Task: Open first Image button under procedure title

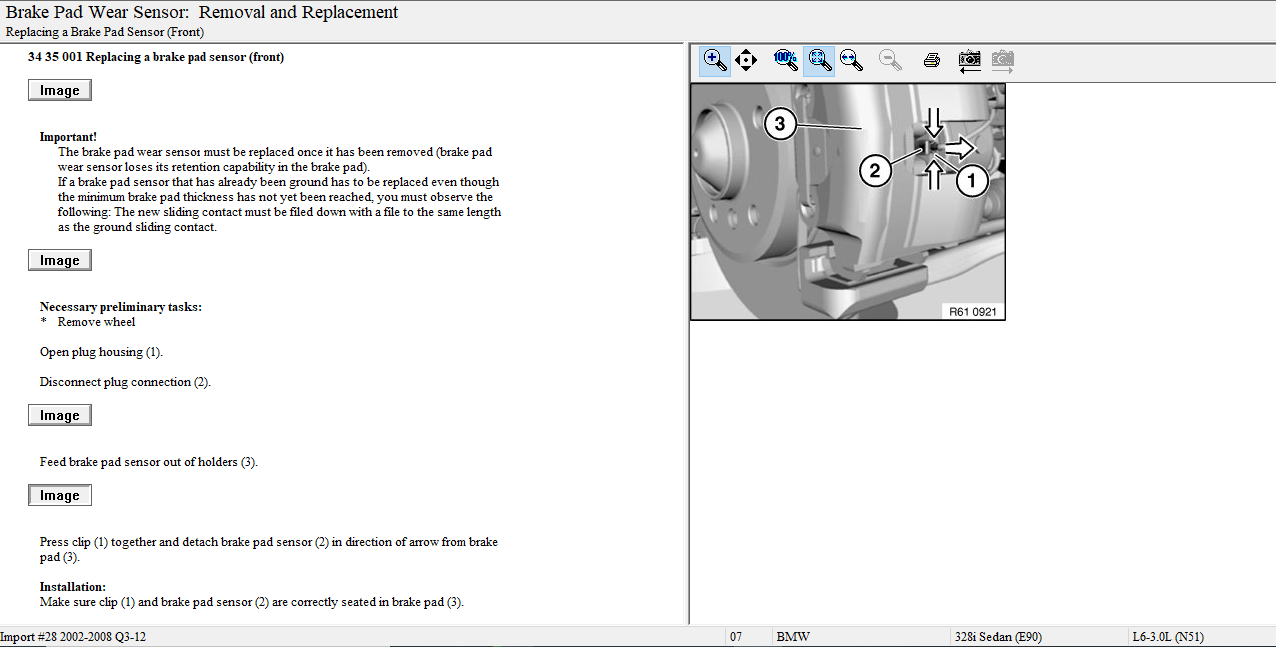Action: [x=60, y=91]
